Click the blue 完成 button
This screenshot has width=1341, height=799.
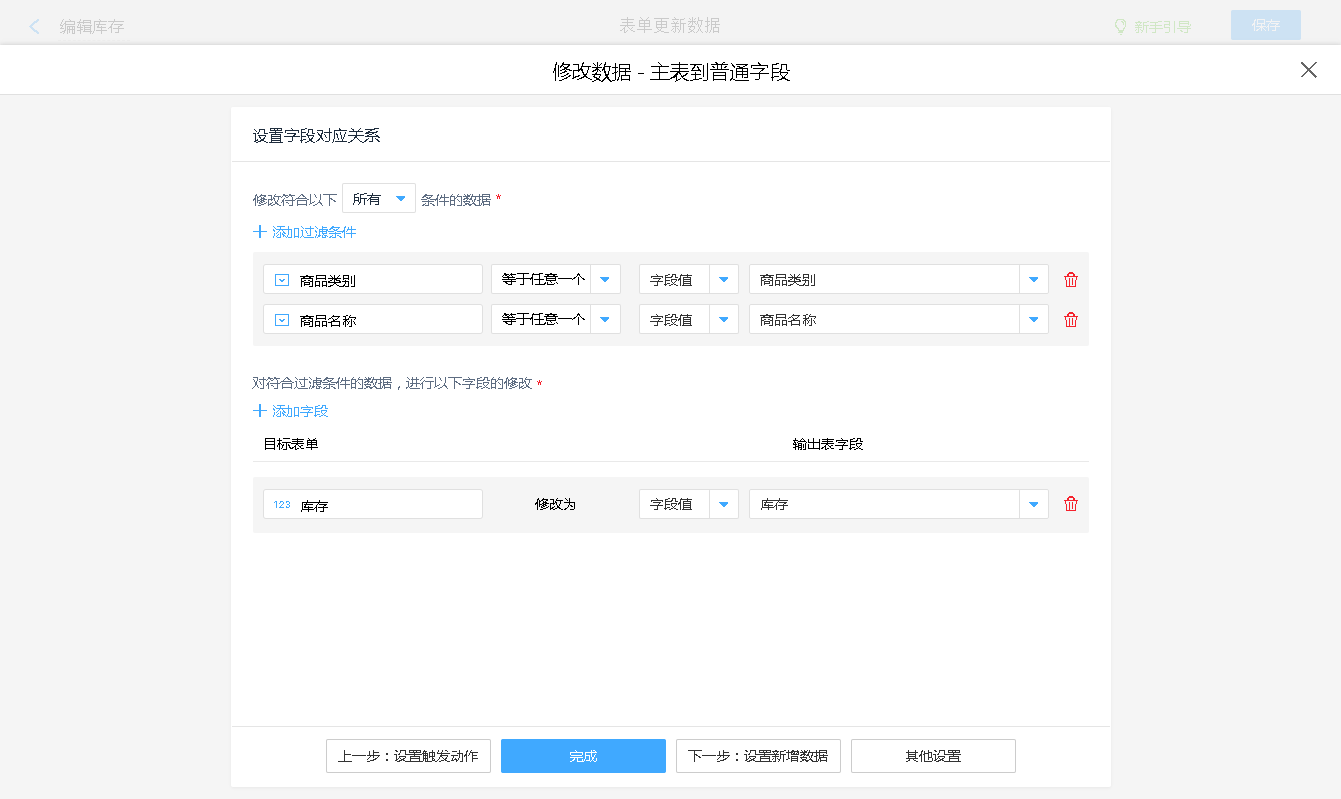coord(583,756)
